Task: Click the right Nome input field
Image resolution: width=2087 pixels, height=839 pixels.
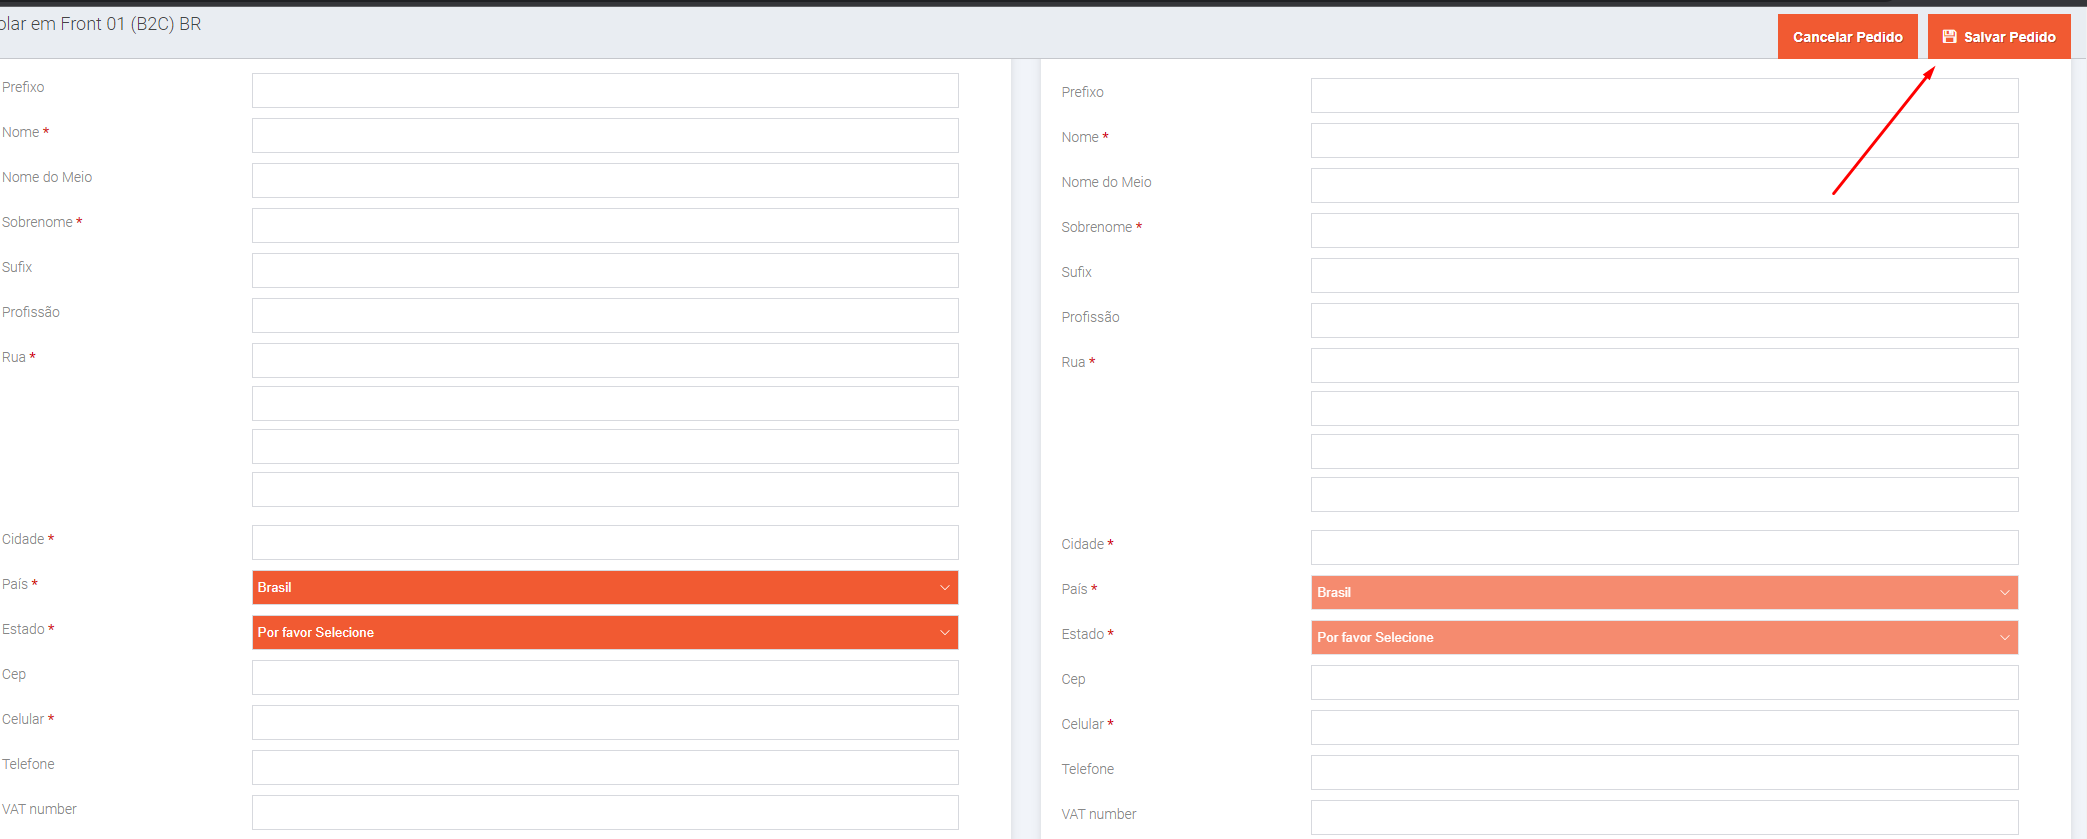Action: click(1664, 141)
